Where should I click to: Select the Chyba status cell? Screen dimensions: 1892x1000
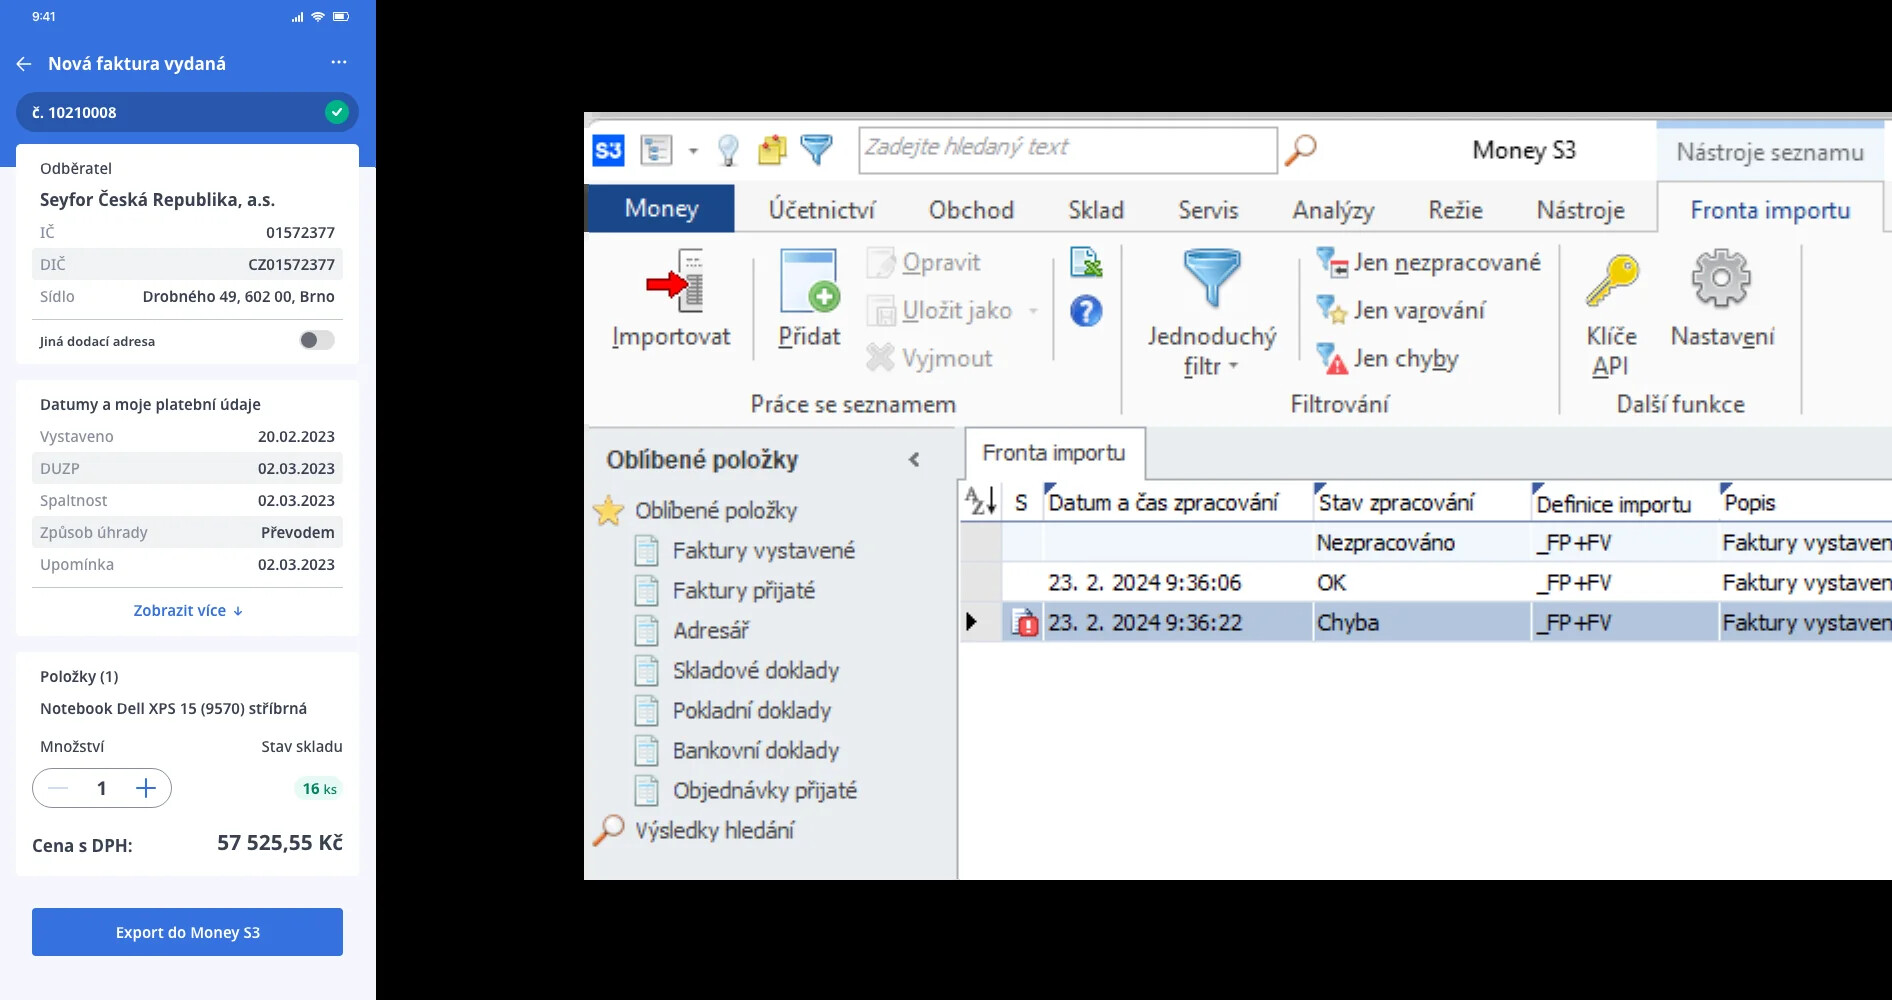coord(1421,622)
